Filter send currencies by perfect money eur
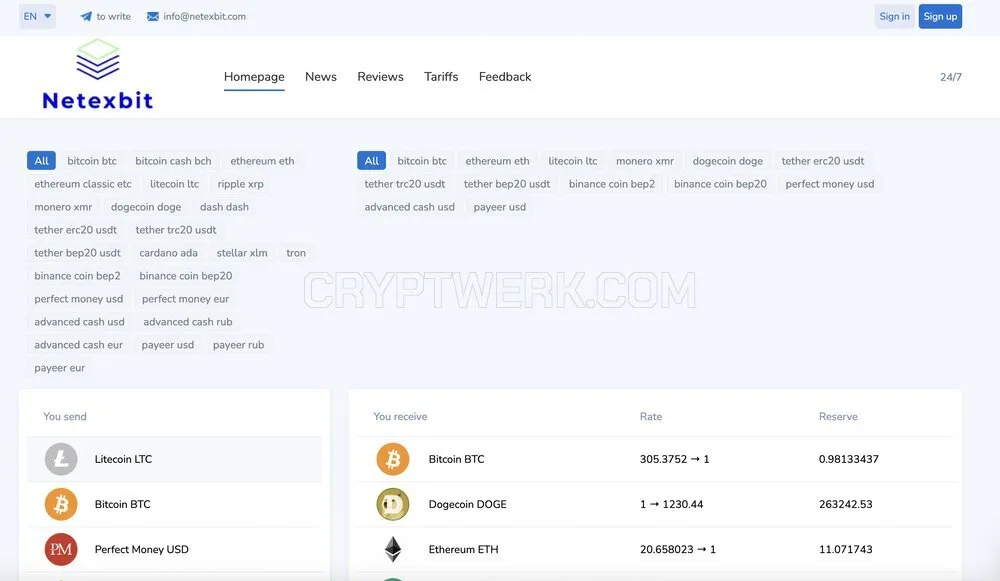Screen dimensions: 1000x581 click(x=185, y=298)
